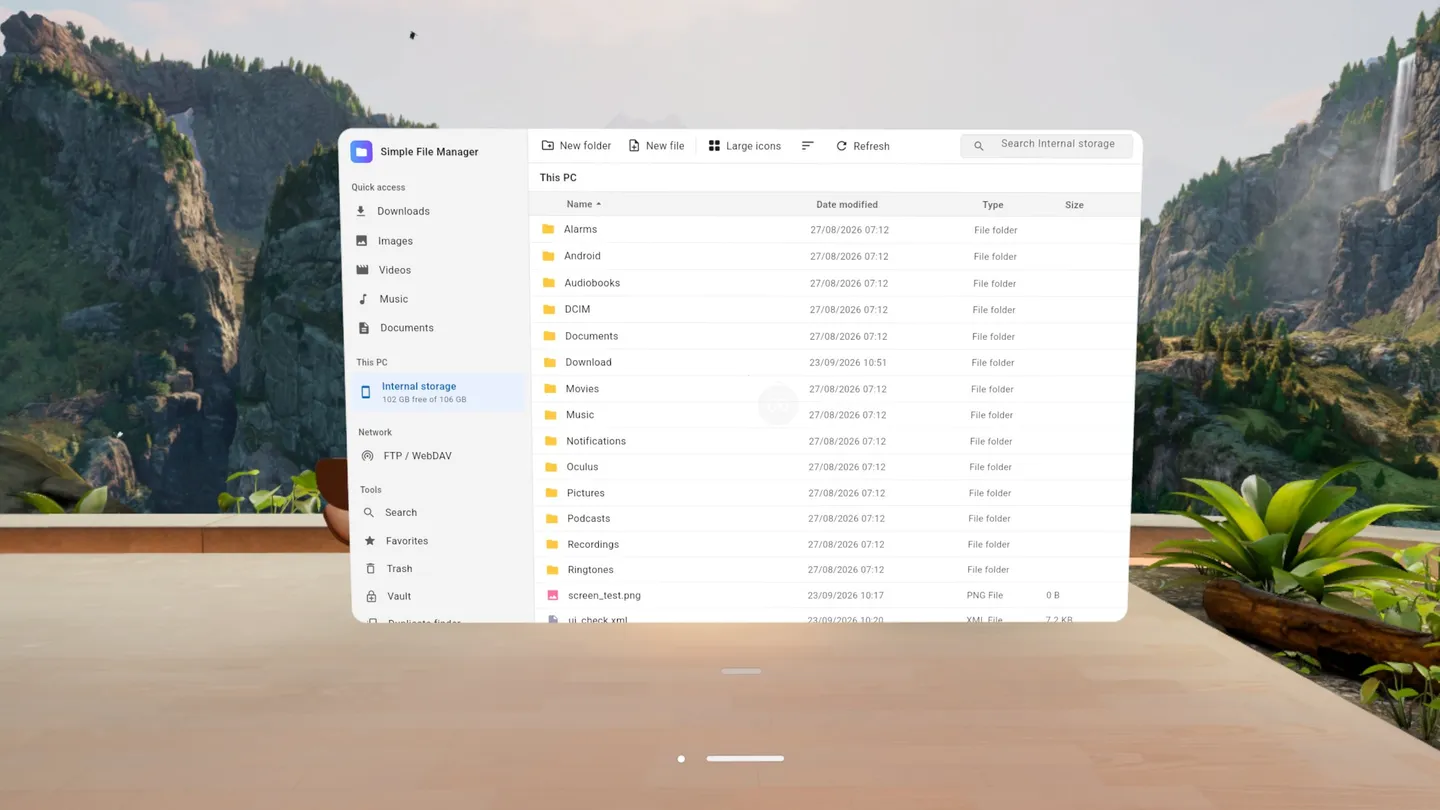Select the Recordings folder

(835, 544)
